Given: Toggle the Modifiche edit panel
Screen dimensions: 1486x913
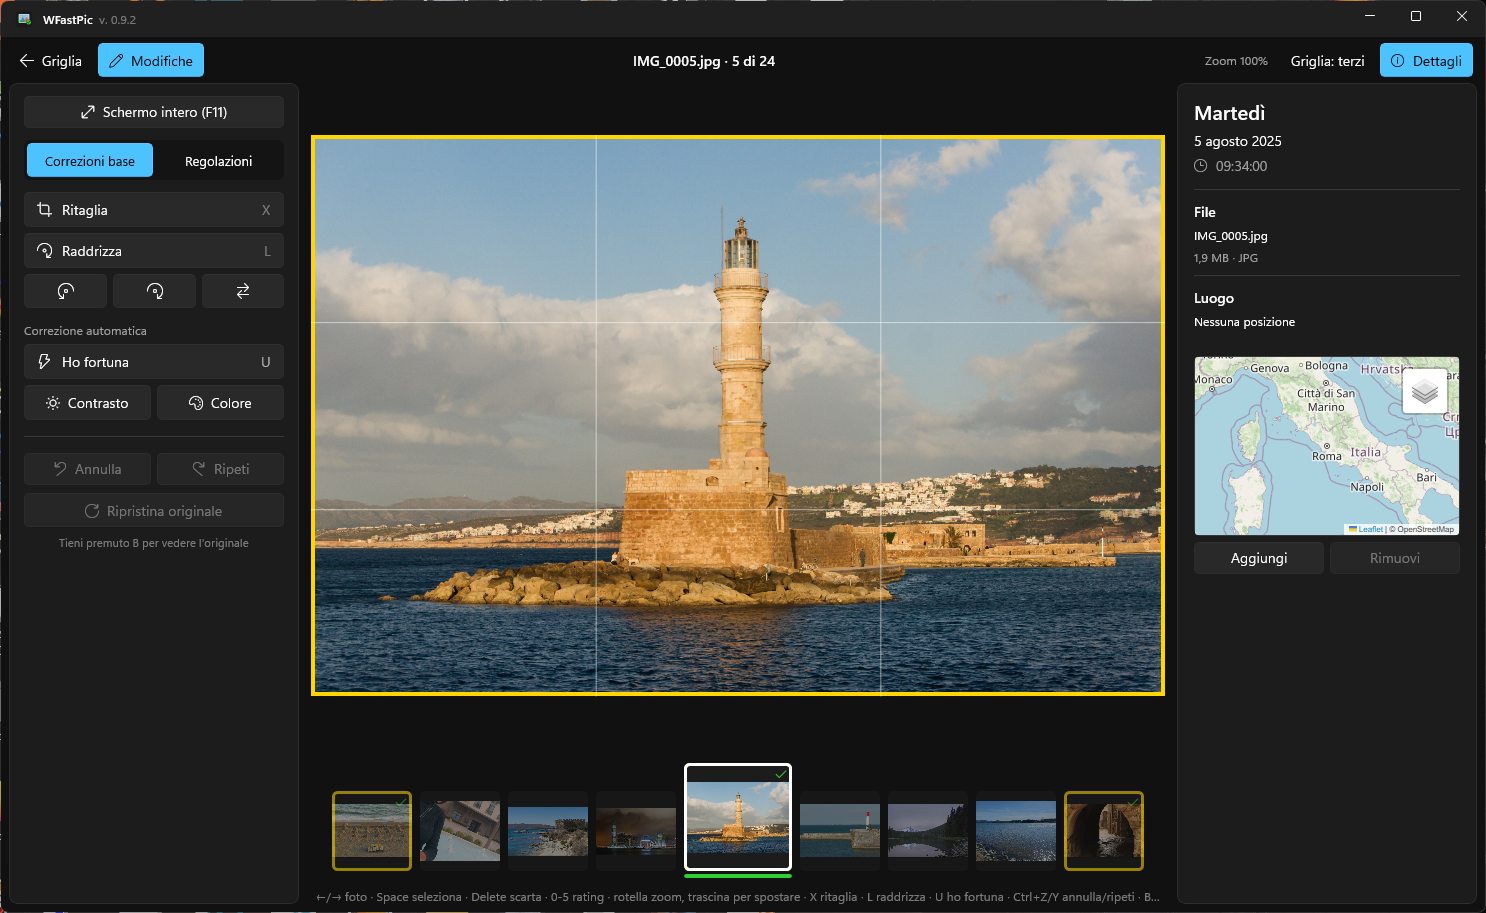Looking at the screenshot, I should (x=151, y=61).
